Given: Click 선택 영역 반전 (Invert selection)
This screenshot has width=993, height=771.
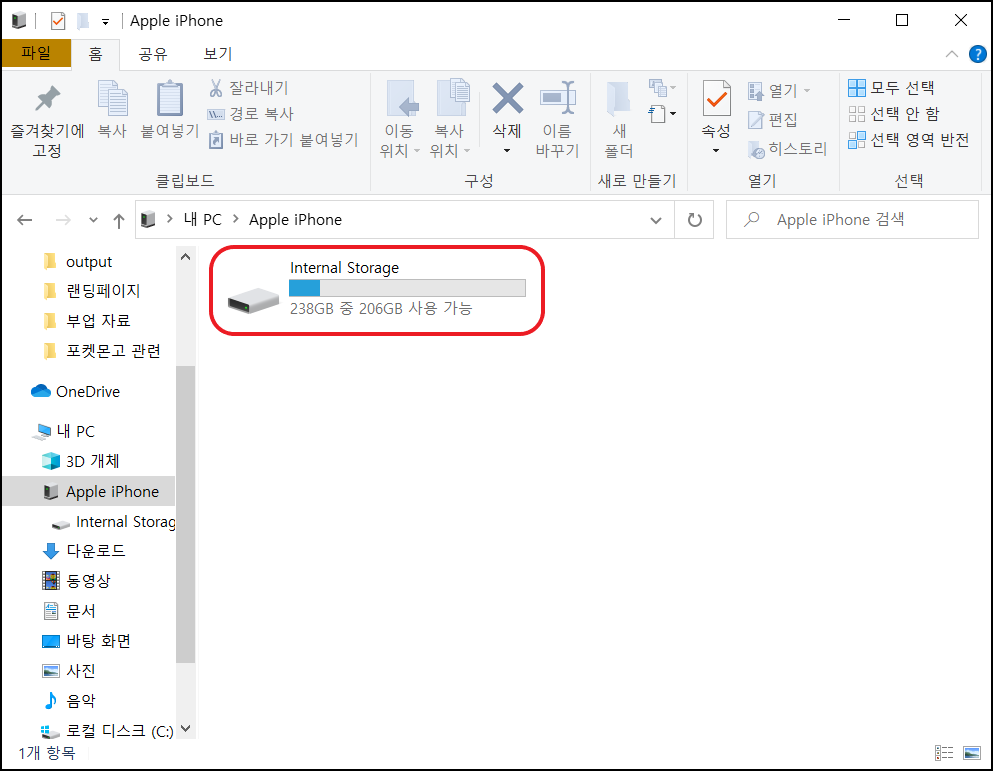Looking at the screenshot, I should click(x=909, y=140).
